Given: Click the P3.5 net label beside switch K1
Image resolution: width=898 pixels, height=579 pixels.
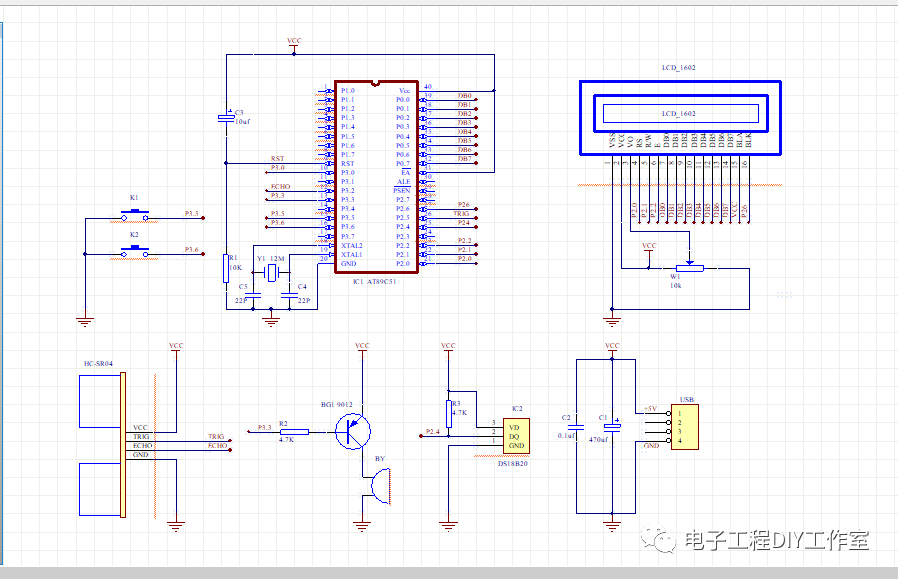Looking at the screenshot, I should click(x=191, y=214).
